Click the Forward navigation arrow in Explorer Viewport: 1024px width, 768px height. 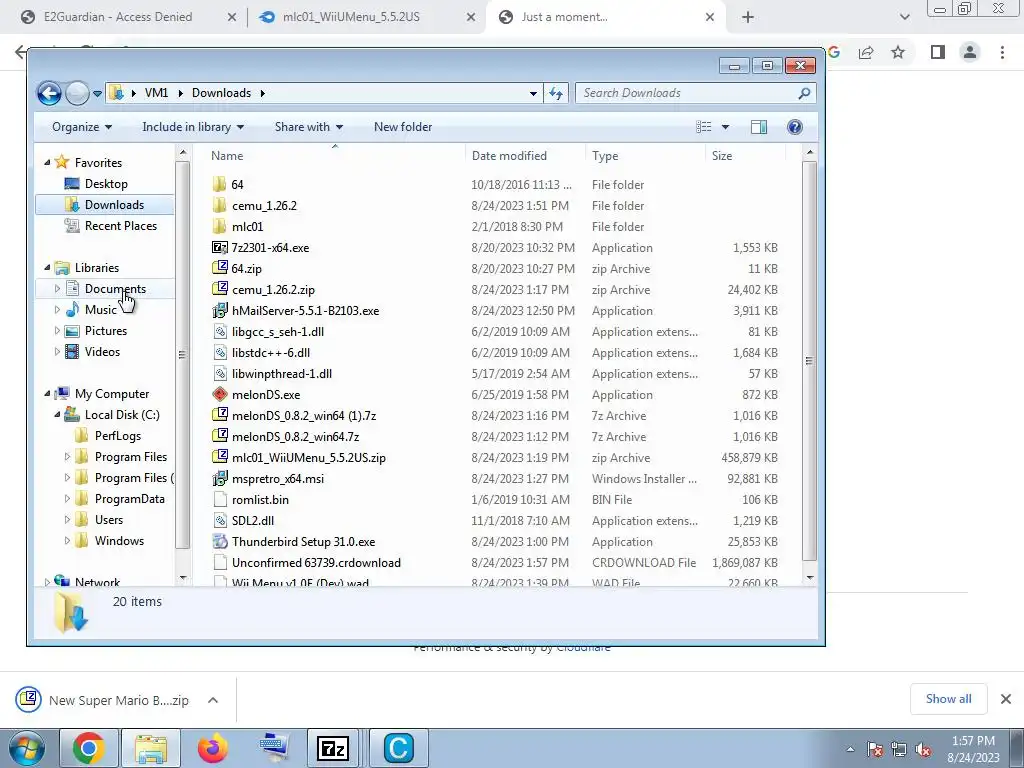(x=77, y=93)
